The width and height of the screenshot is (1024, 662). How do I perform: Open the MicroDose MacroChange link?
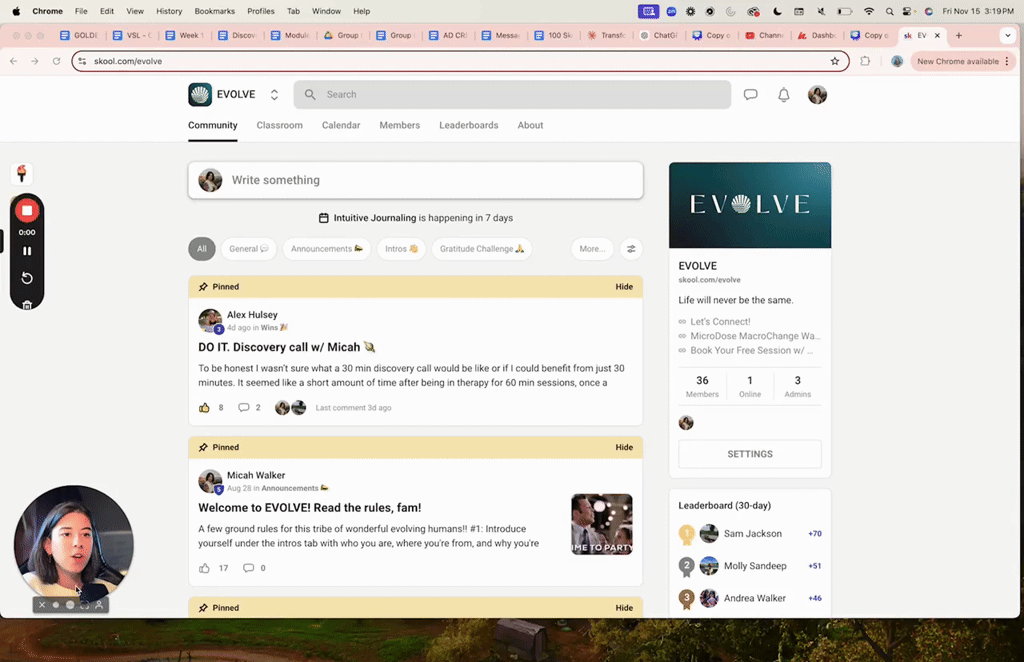756,336
